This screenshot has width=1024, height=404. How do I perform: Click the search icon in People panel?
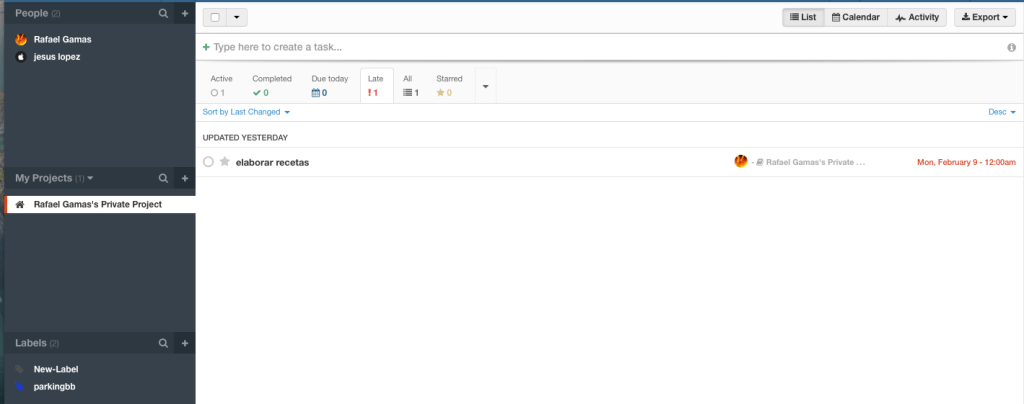164,14
